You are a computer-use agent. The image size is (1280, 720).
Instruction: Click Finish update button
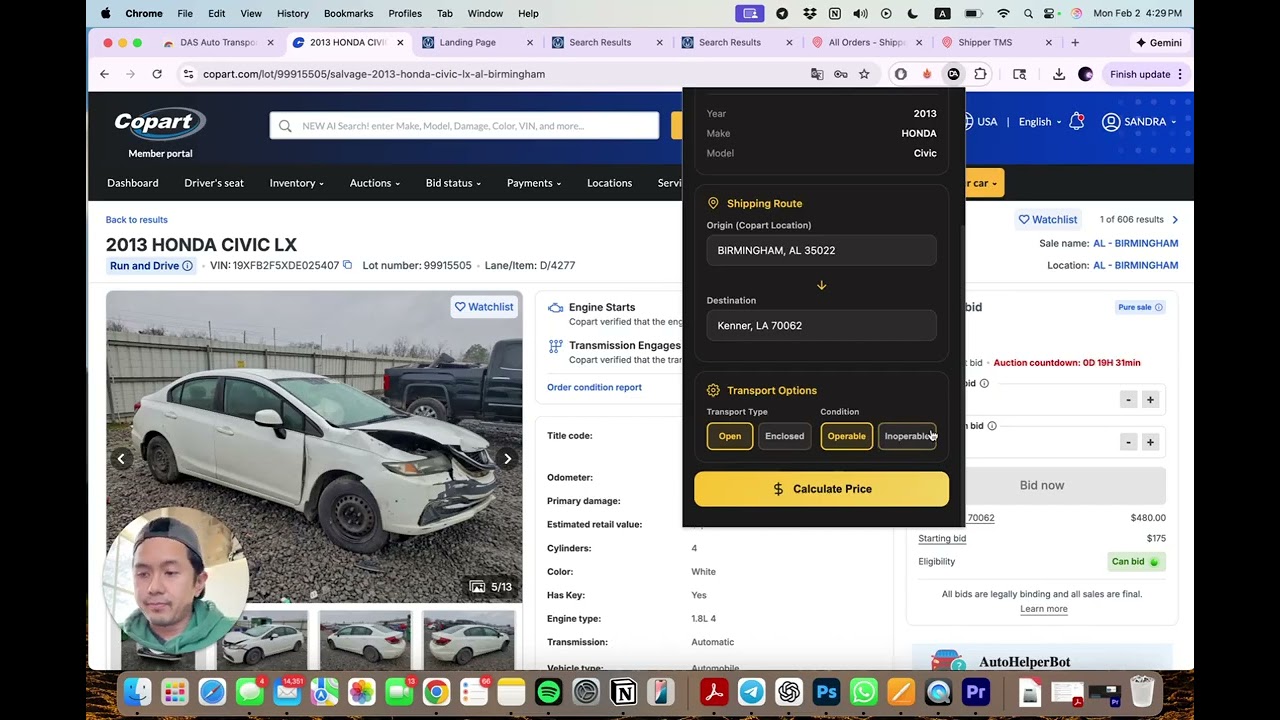coord(1140,74)
